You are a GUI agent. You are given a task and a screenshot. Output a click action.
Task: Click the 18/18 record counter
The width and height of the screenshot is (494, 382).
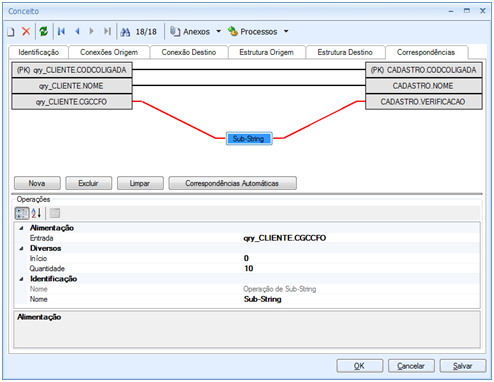(x=146, y=32)
